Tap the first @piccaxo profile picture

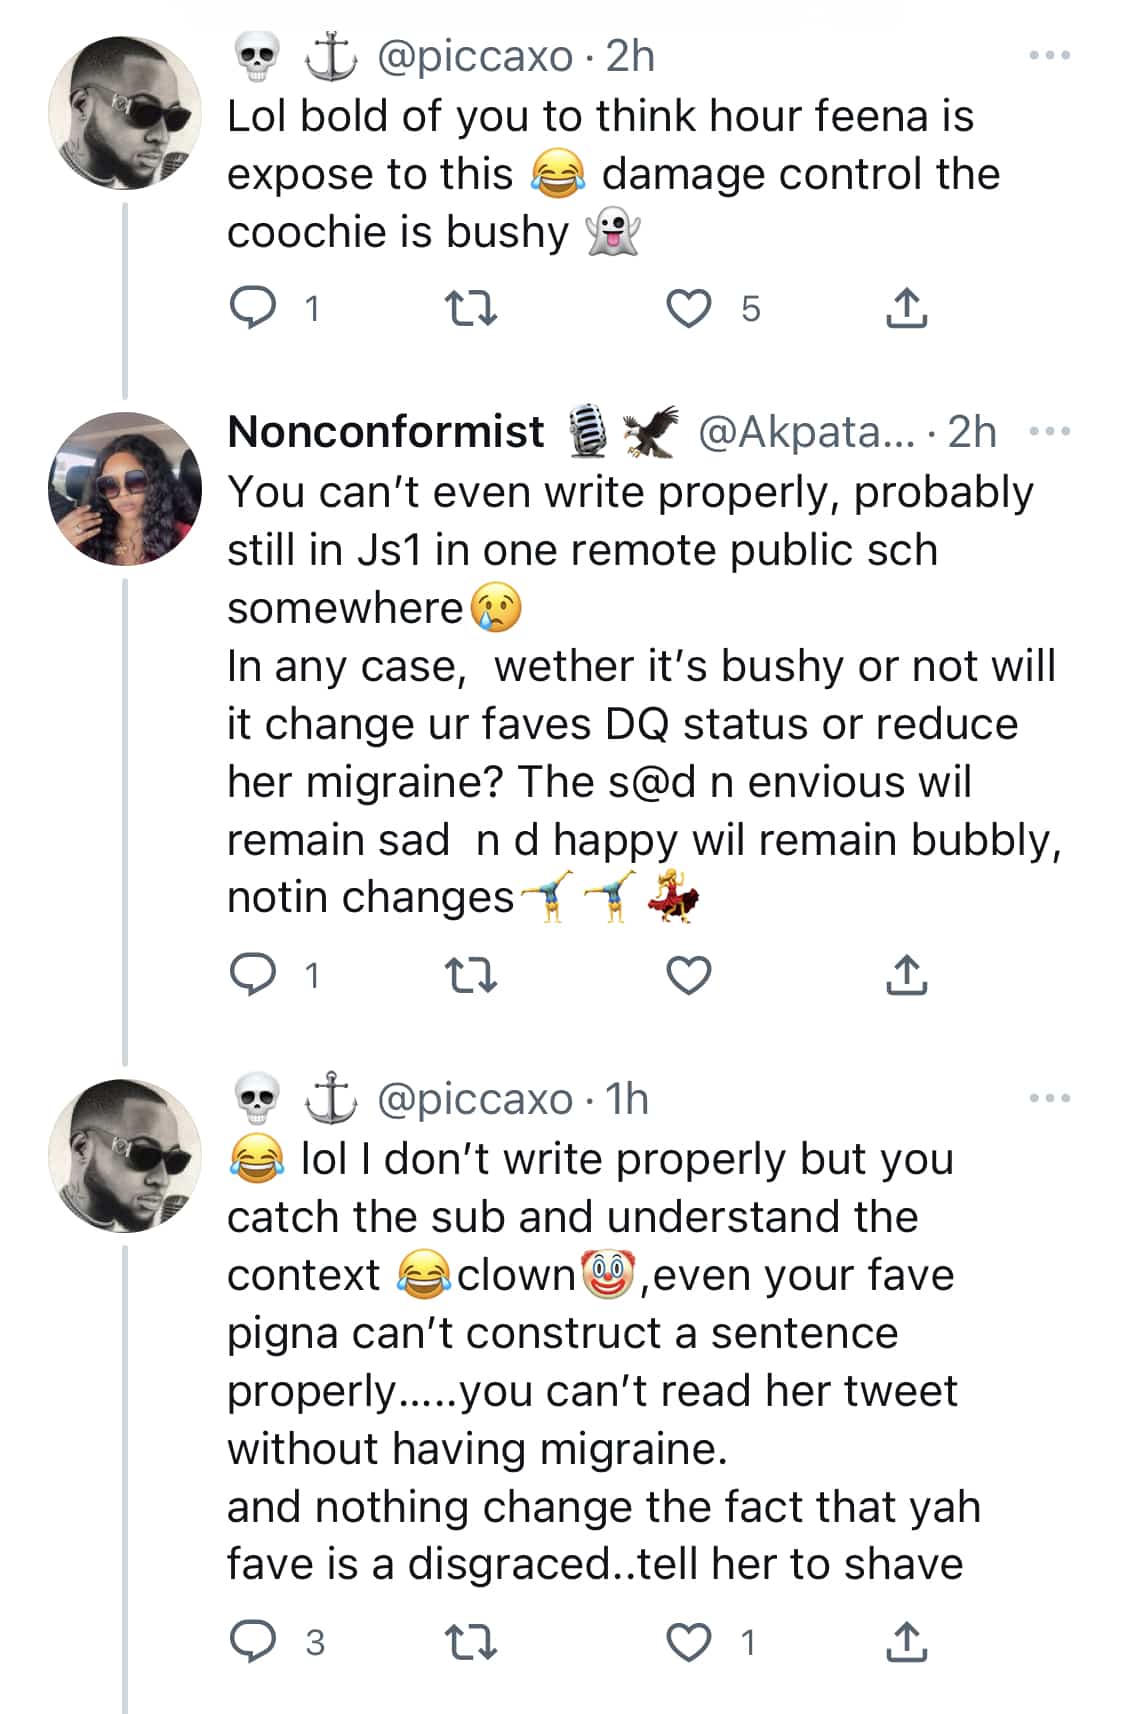(125, 113)
